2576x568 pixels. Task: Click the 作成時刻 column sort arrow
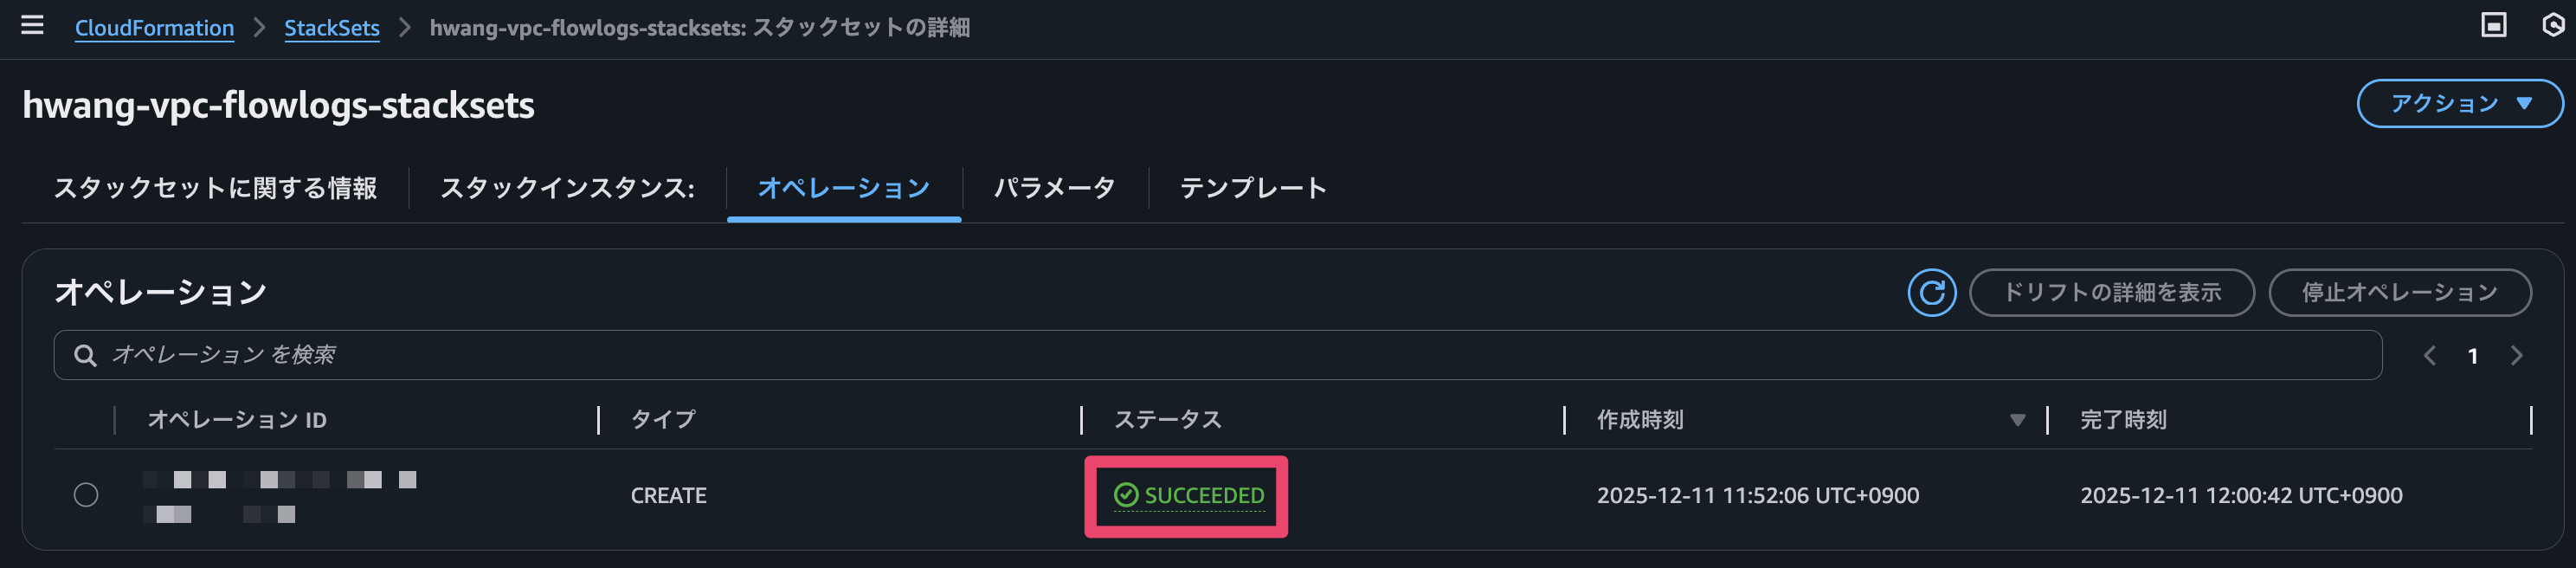(2018, 421)
